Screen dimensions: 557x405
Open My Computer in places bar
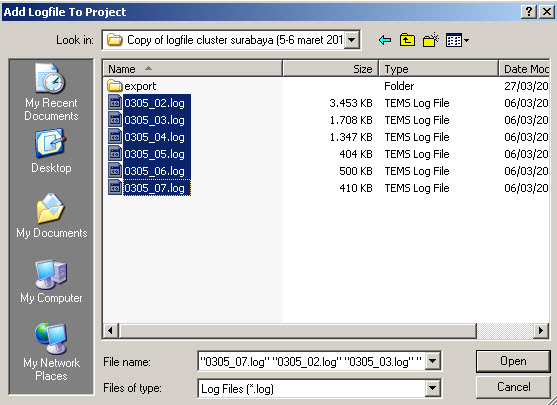(51, 281)
